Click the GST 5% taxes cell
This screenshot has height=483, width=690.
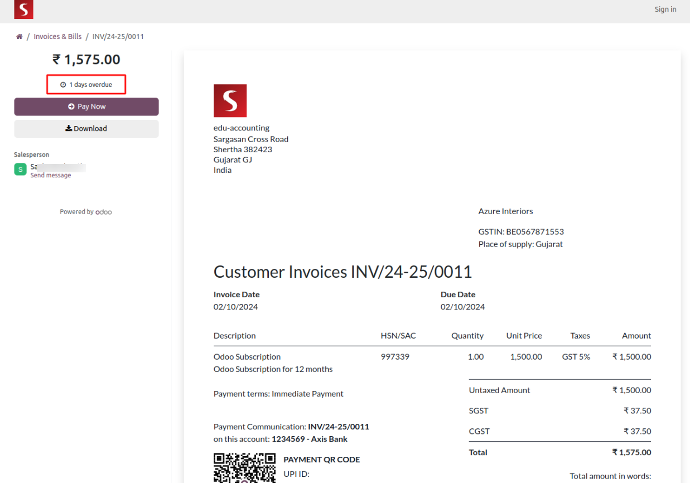coord(576,357)
